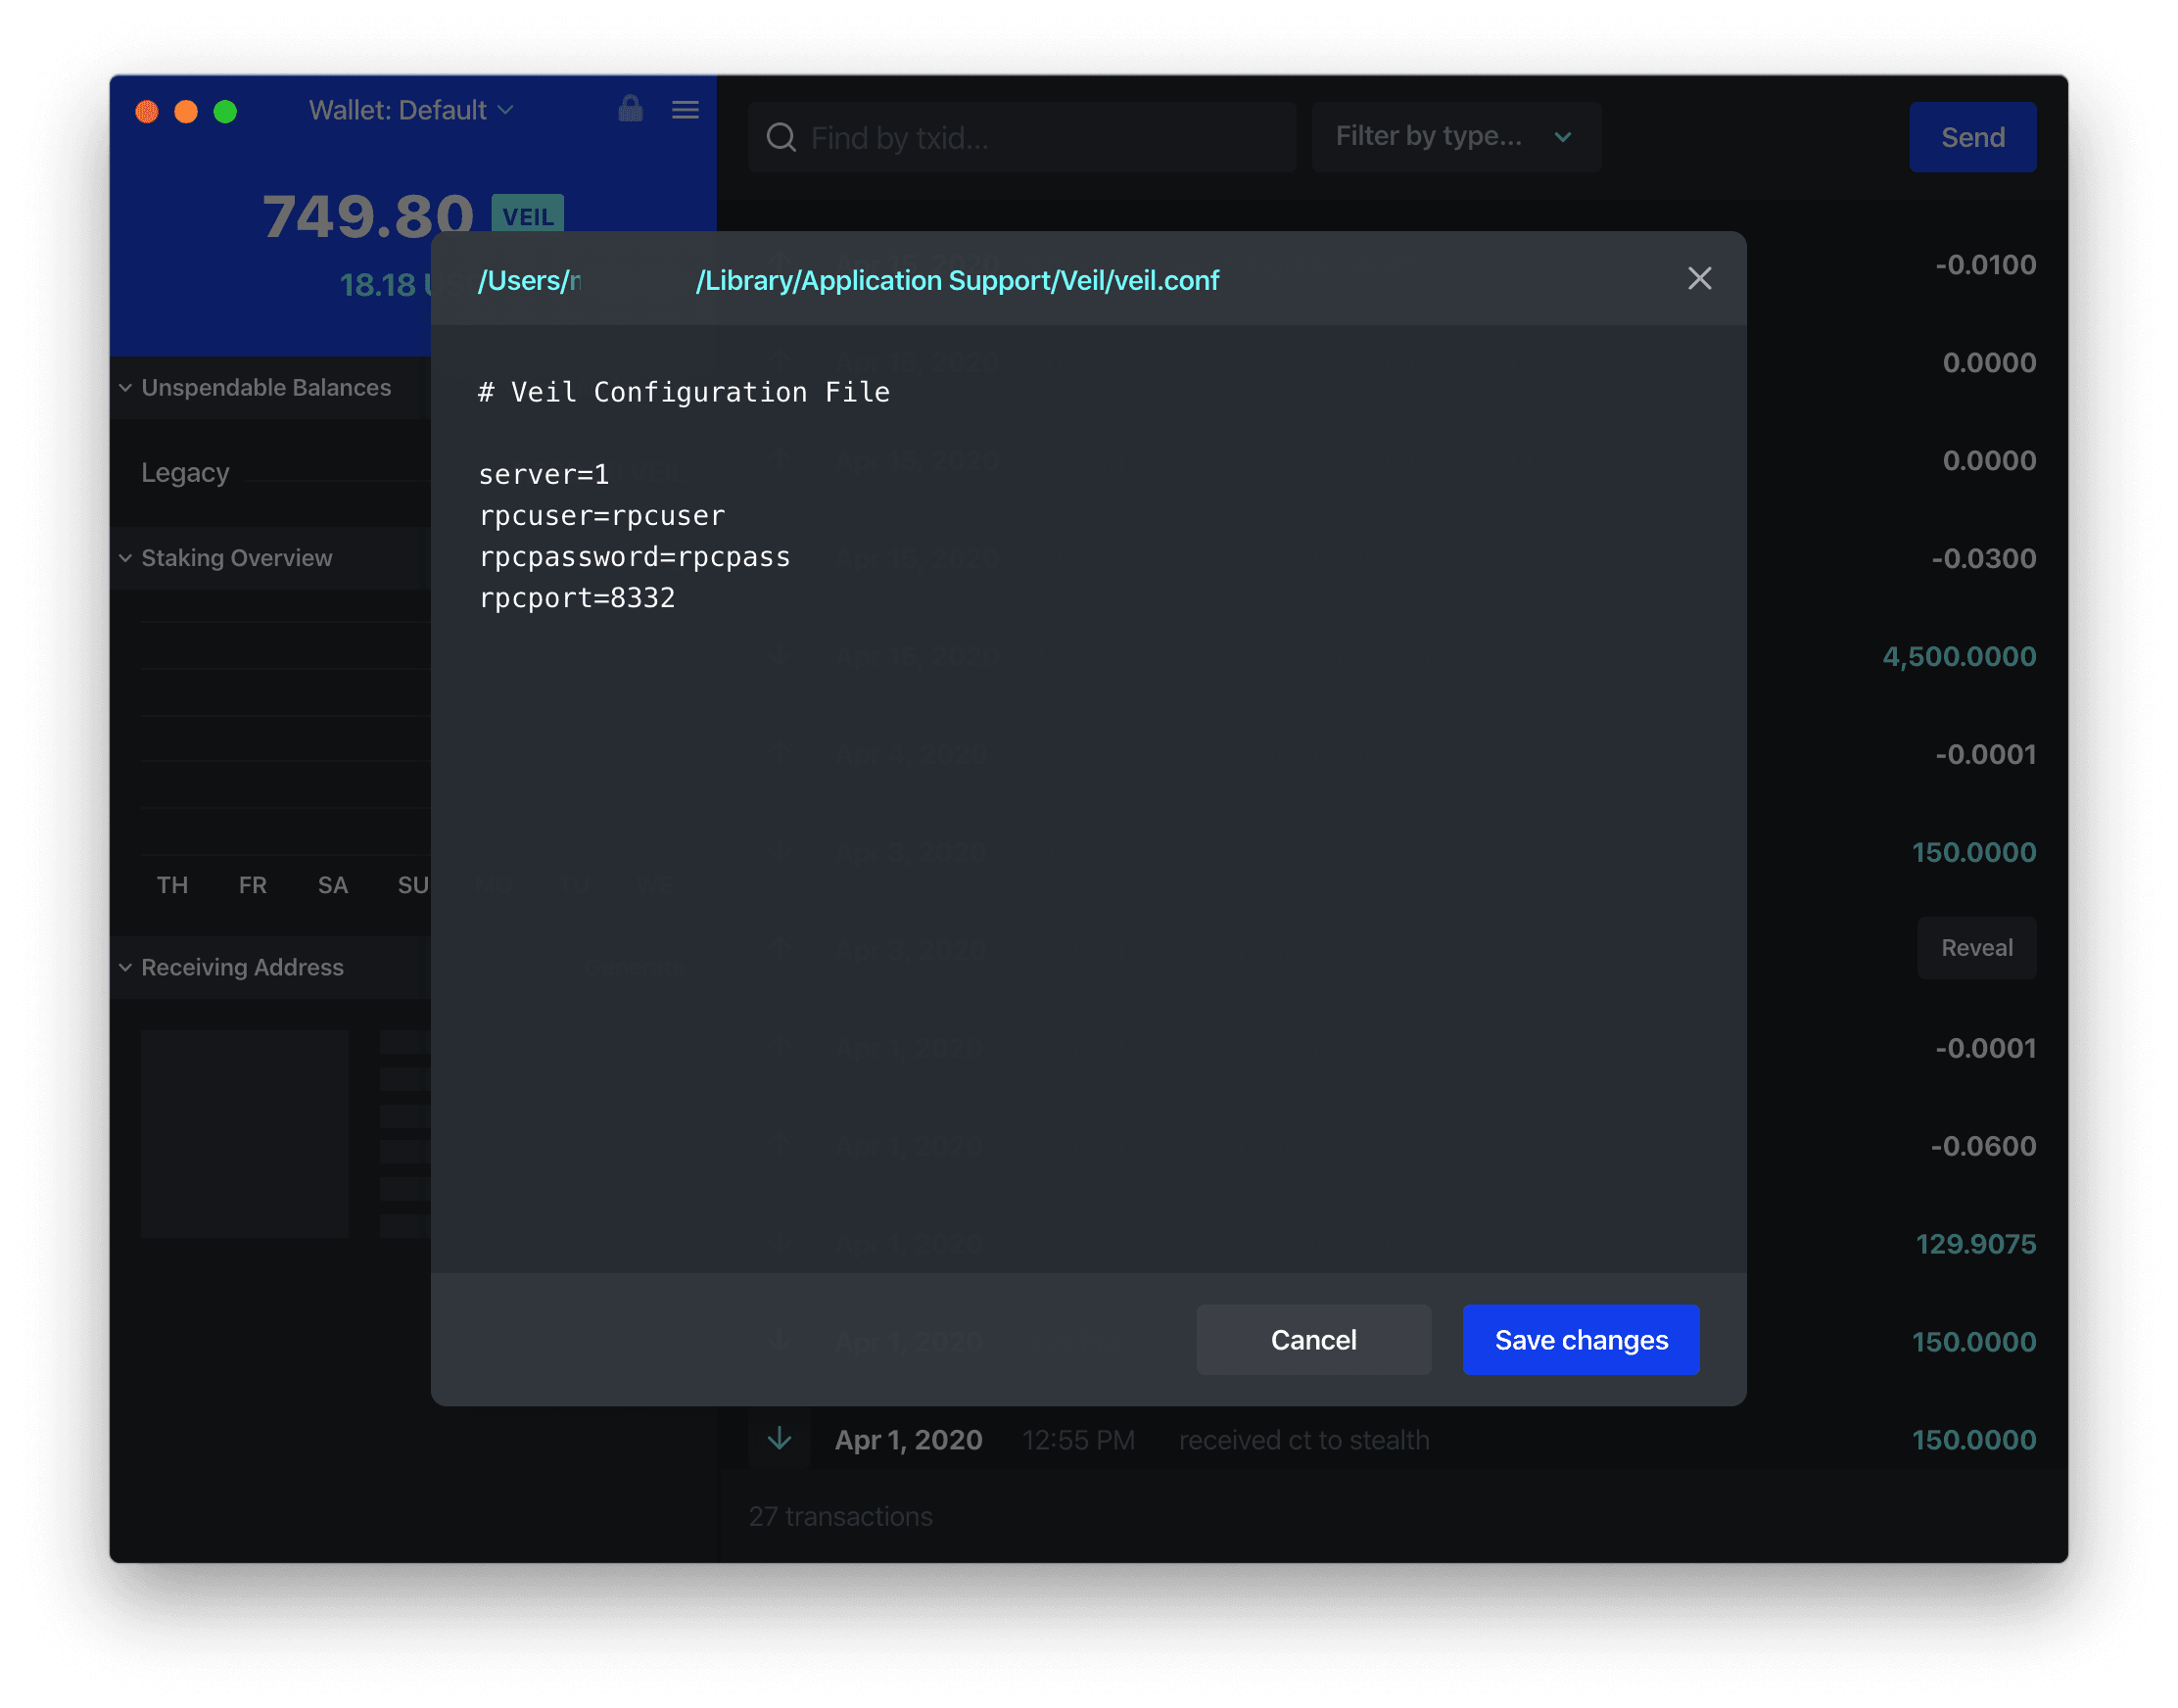The height and width of the screenshot is (1708, 2178).
Task: Reveal the hidden transaction amount
Action: tap(1976, 947)
